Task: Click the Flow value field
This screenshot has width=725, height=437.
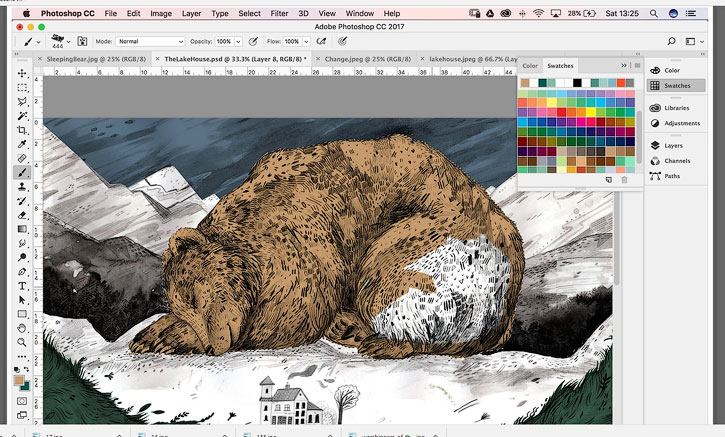Action: coord(292,42)
